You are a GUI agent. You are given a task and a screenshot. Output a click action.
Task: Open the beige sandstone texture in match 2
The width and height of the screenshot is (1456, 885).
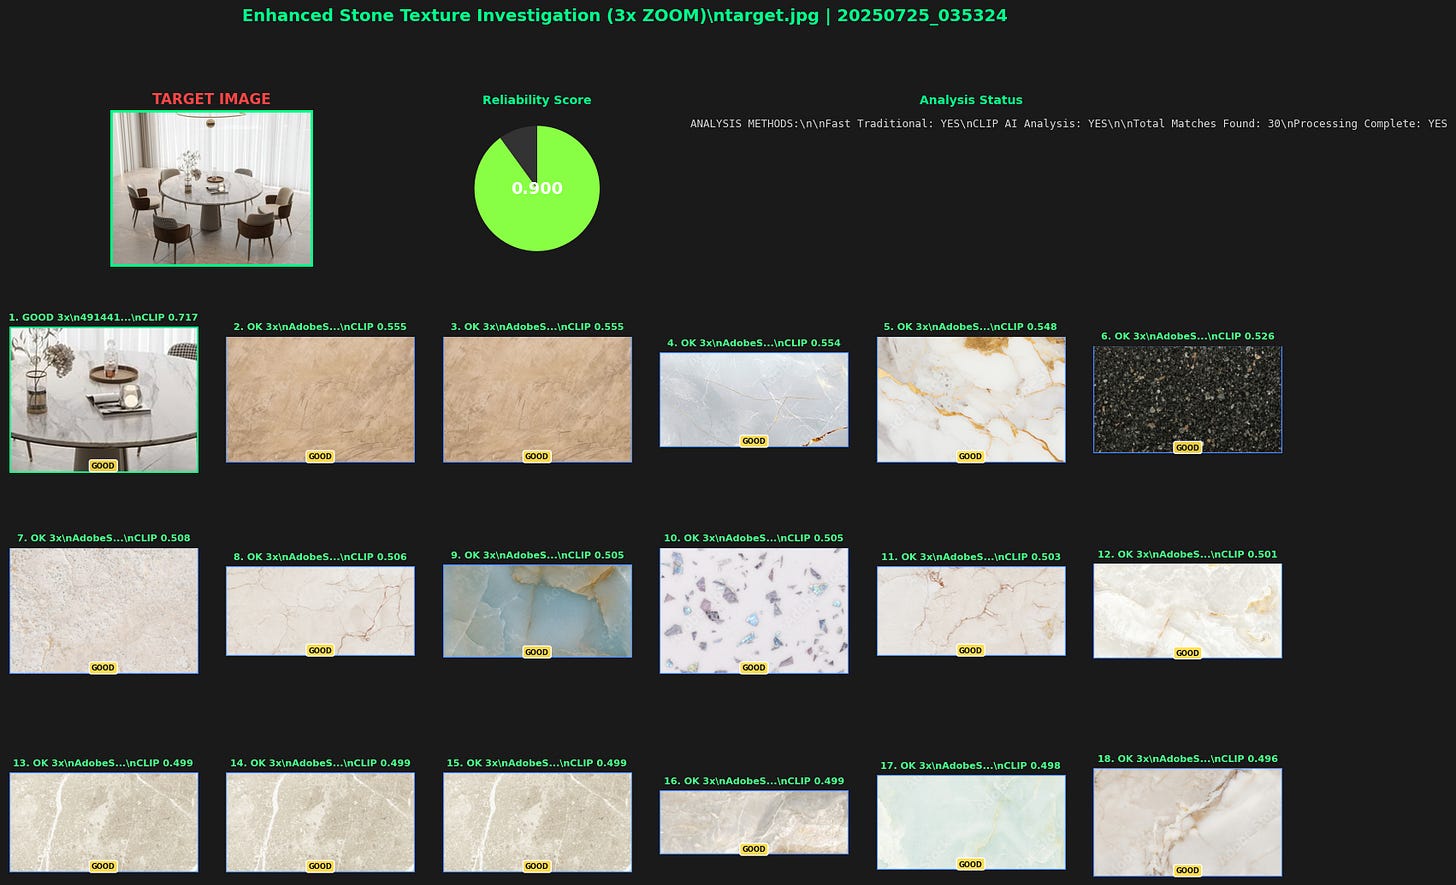pos(320,399)
